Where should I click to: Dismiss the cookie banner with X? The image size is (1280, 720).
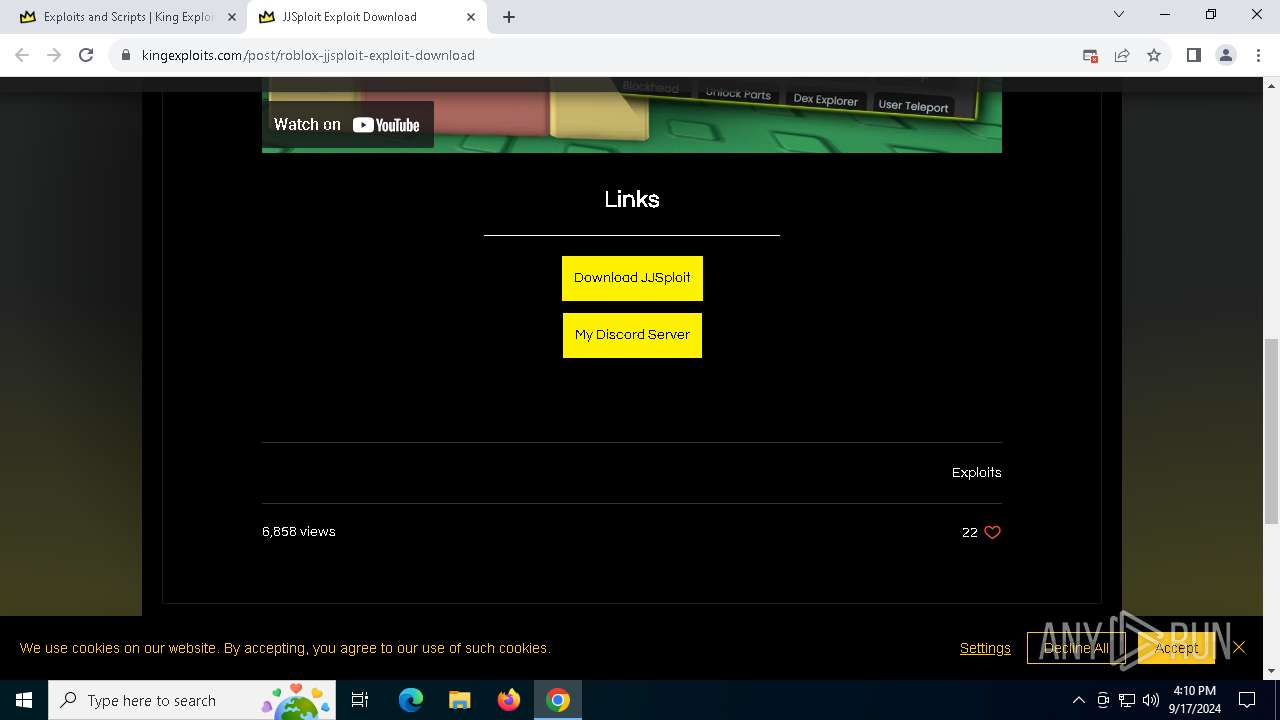(x=1239, y=647)
